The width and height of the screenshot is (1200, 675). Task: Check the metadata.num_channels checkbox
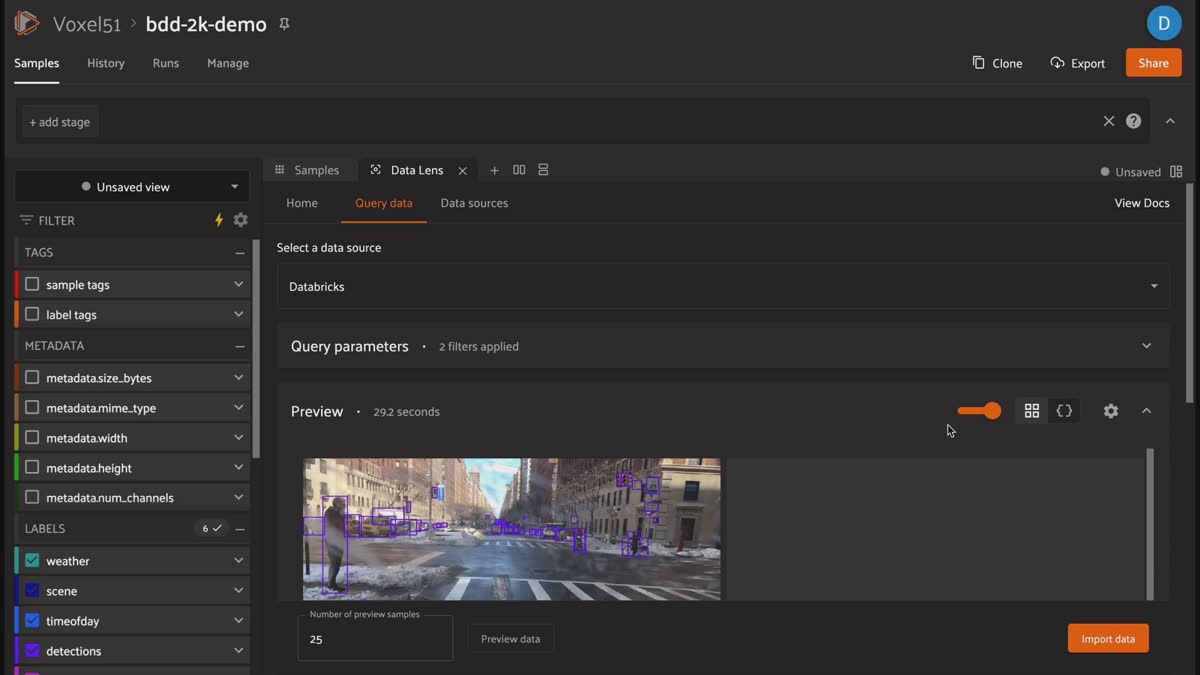tap(32, 497)
